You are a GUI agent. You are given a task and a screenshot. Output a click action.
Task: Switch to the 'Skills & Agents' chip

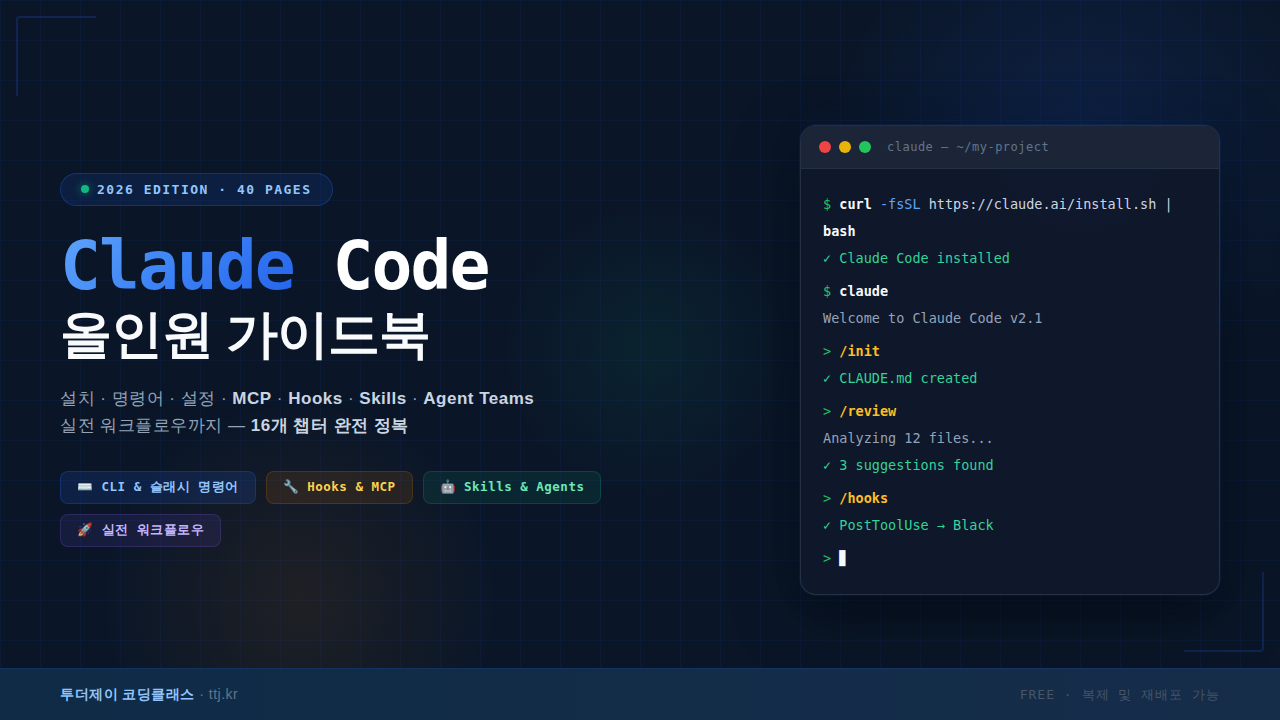pos(512,487)
